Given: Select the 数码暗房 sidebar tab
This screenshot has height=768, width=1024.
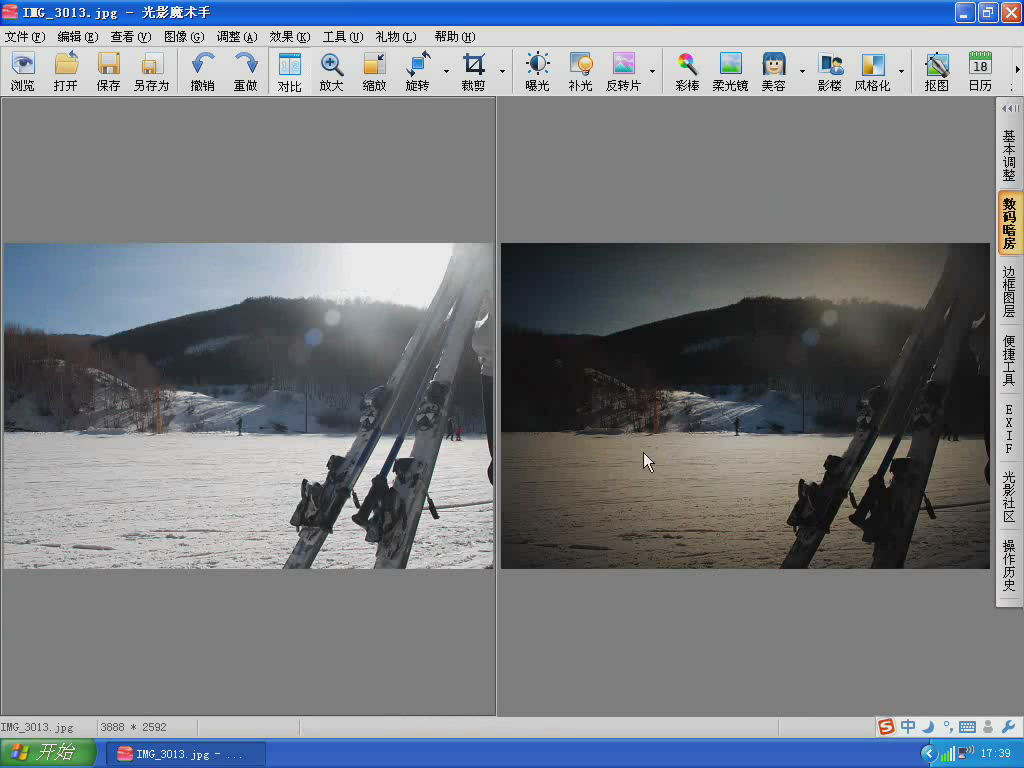Looking at the screenshot, I should point(1009,223).
